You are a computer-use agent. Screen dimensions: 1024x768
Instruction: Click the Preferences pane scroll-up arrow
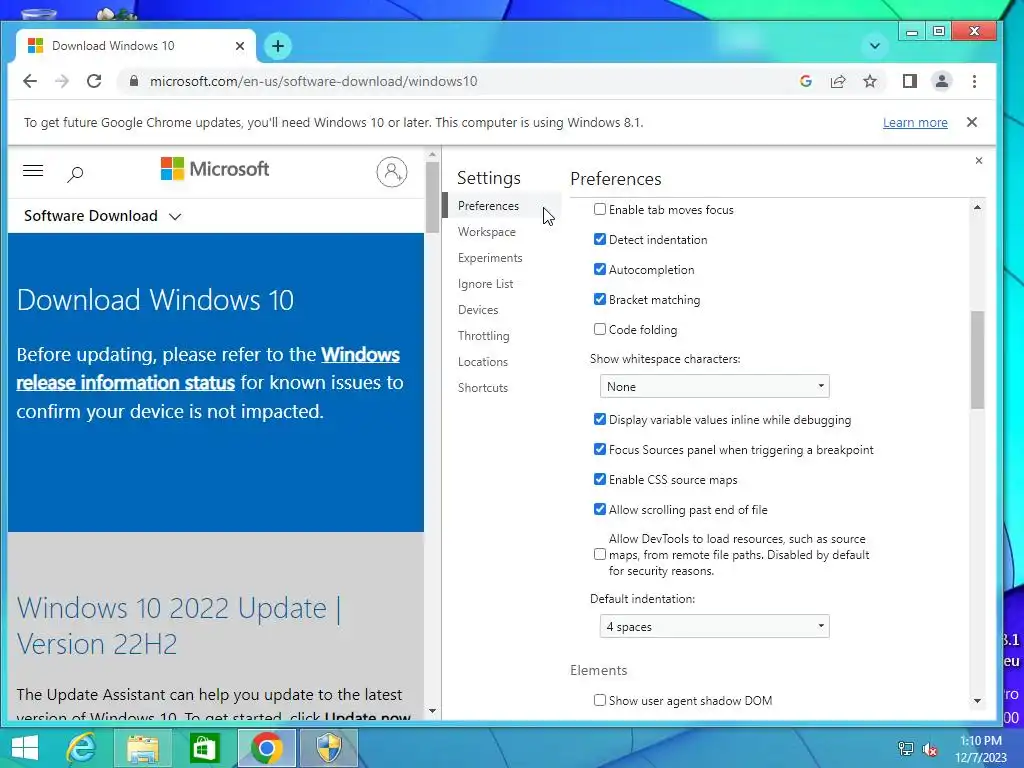tap(977, 208)
